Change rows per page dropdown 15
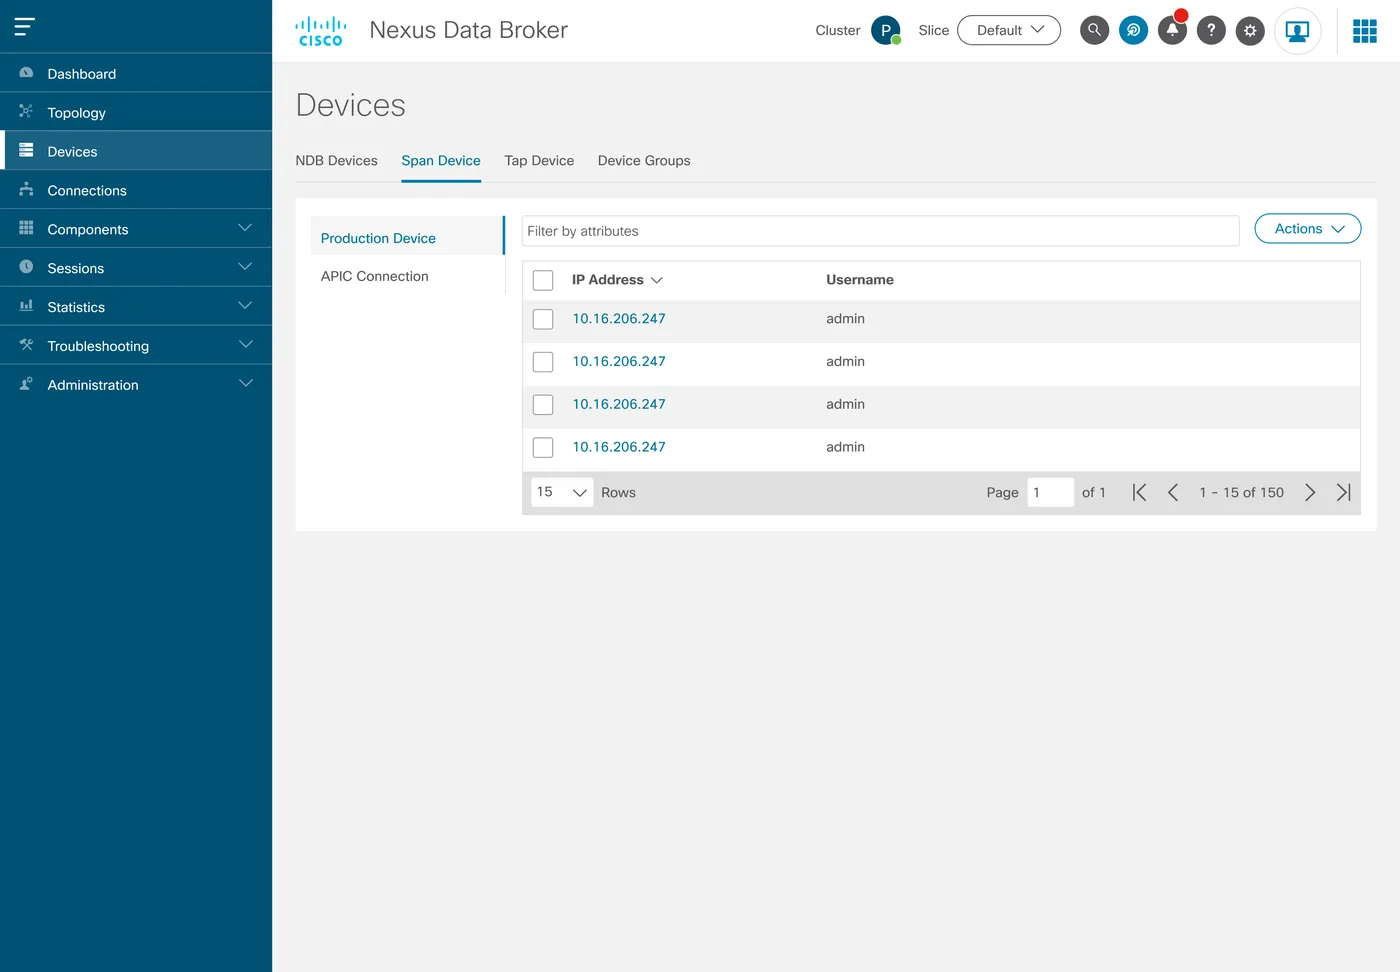This screenshot has width=1400, height=972. pos(562,492)
